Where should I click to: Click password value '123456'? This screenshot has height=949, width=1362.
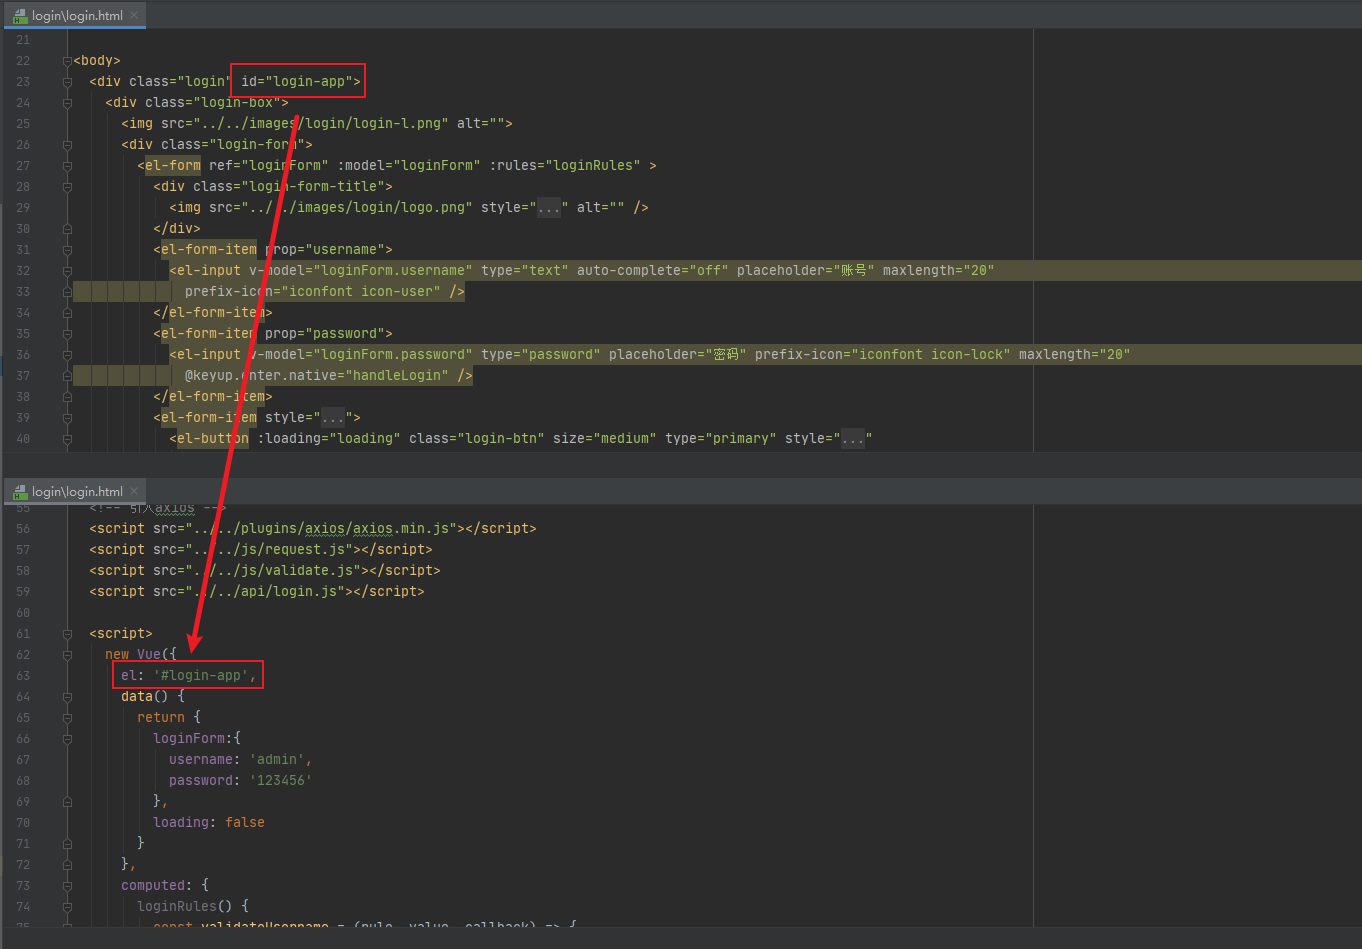(281, 781)
